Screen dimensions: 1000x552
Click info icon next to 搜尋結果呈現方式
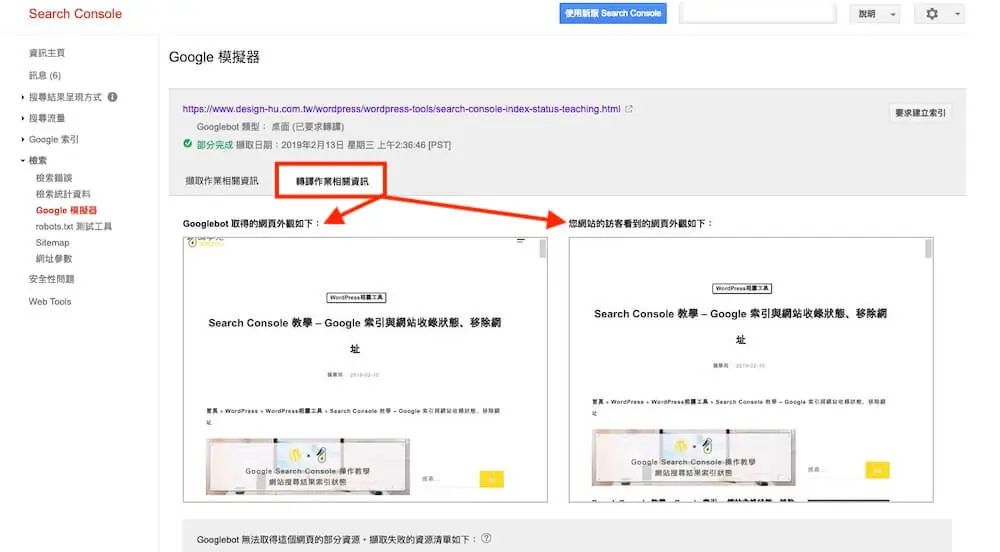point(112,97)
